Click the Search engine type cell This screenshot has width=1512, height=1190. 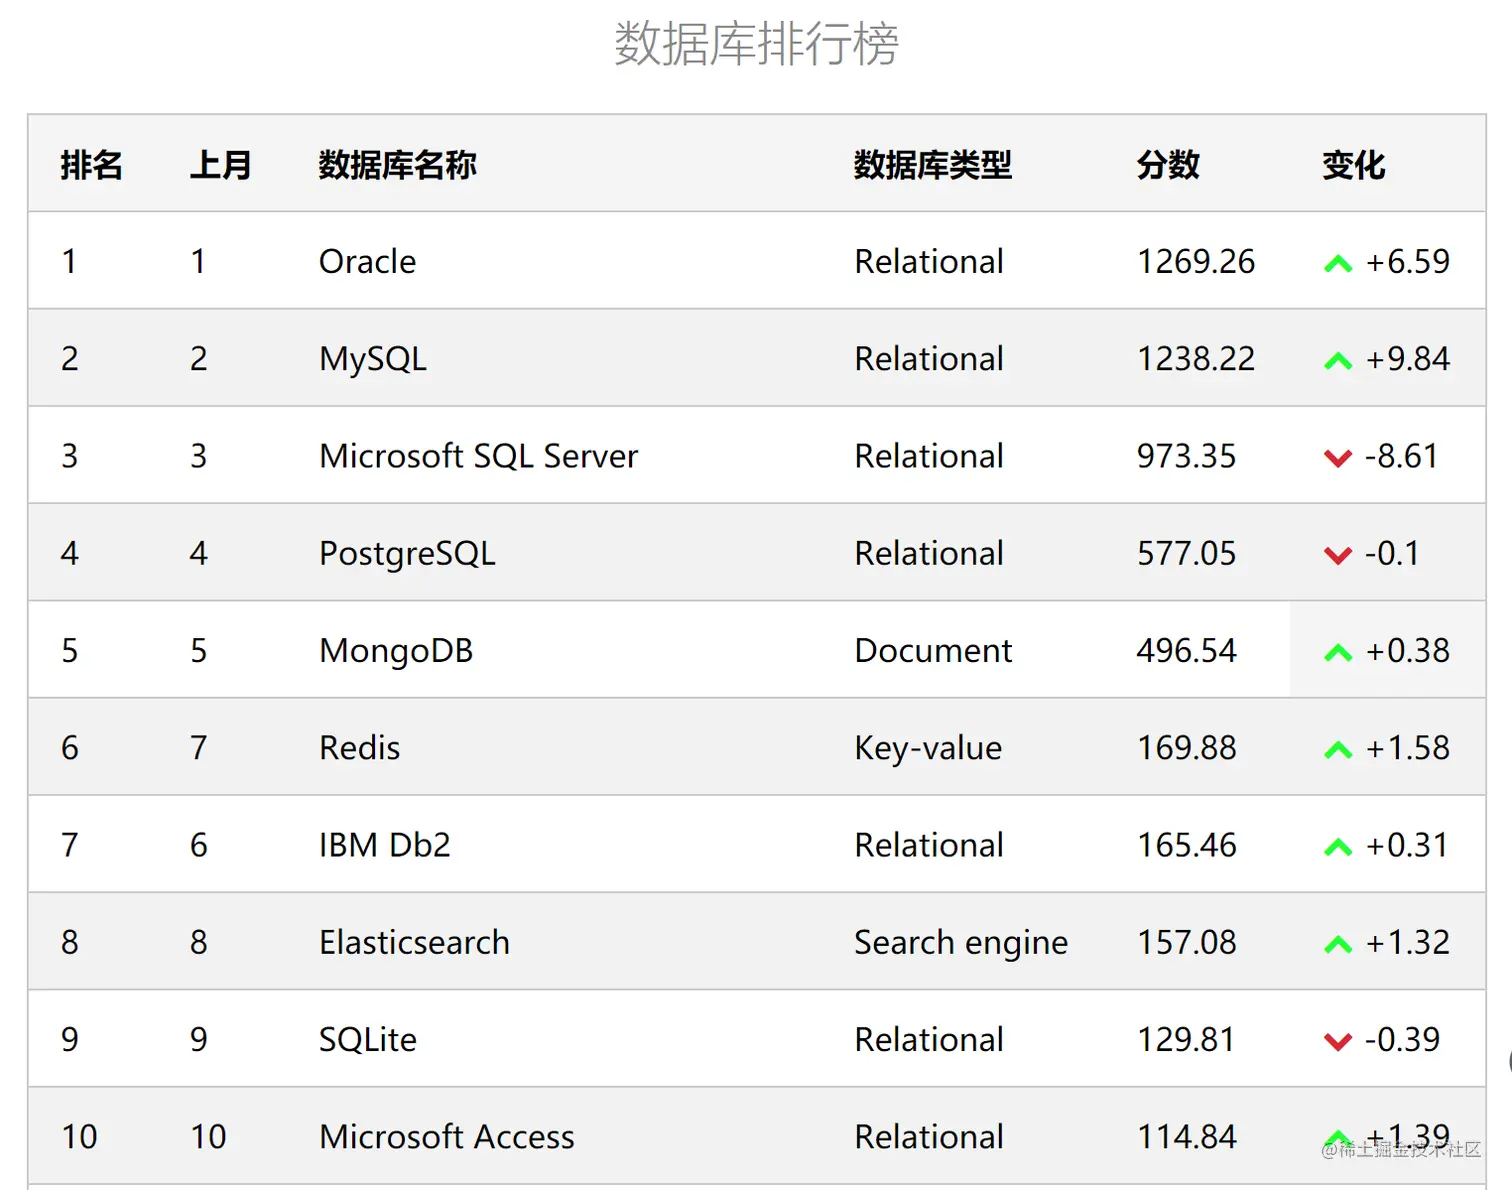pos(961,942)
